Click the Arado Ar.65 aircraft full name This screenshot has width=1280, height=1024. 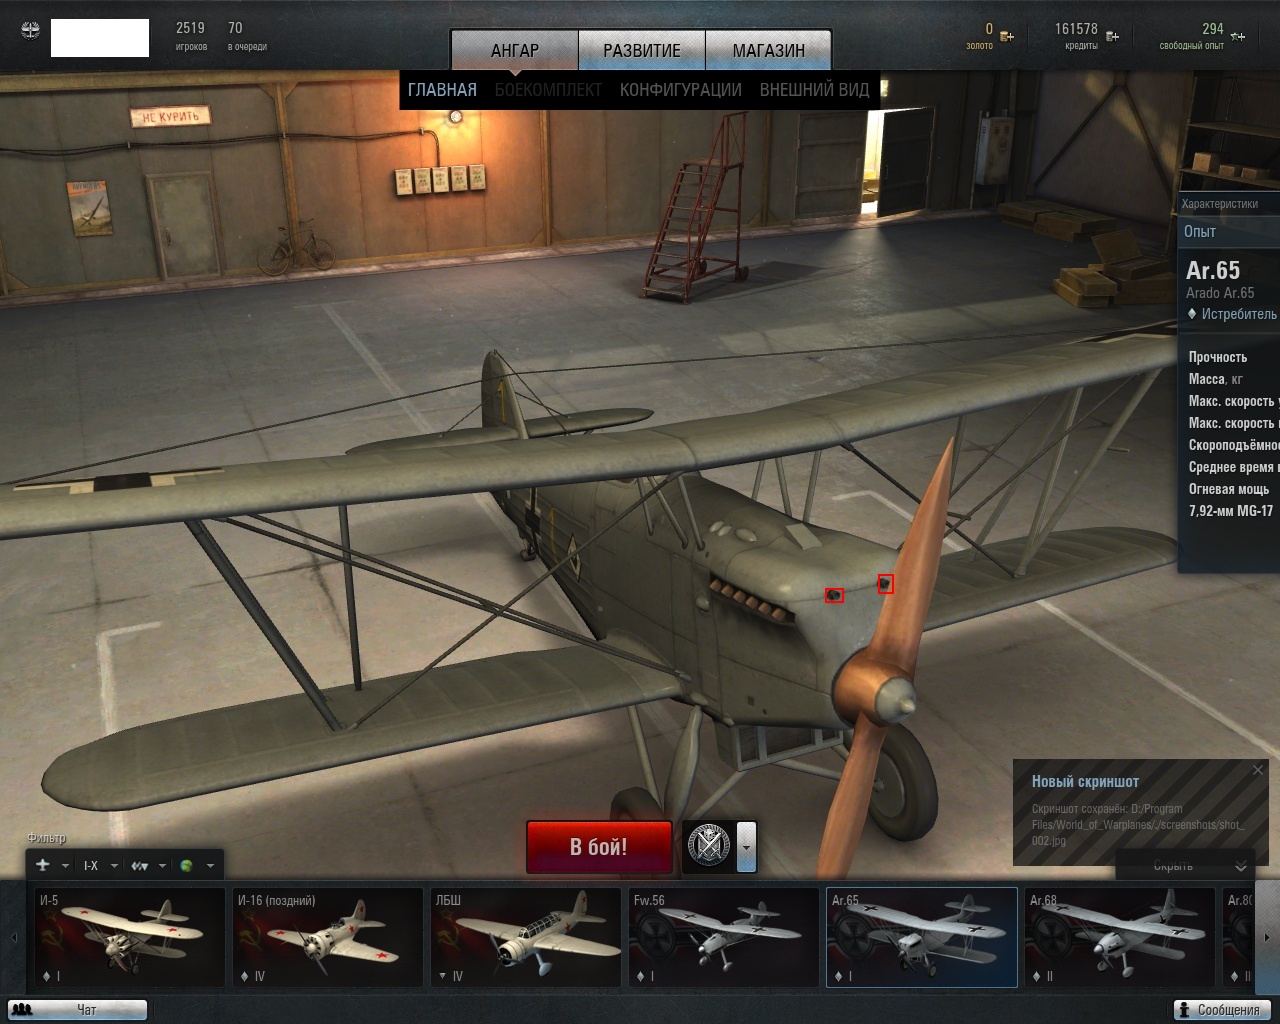[1220, 293]
